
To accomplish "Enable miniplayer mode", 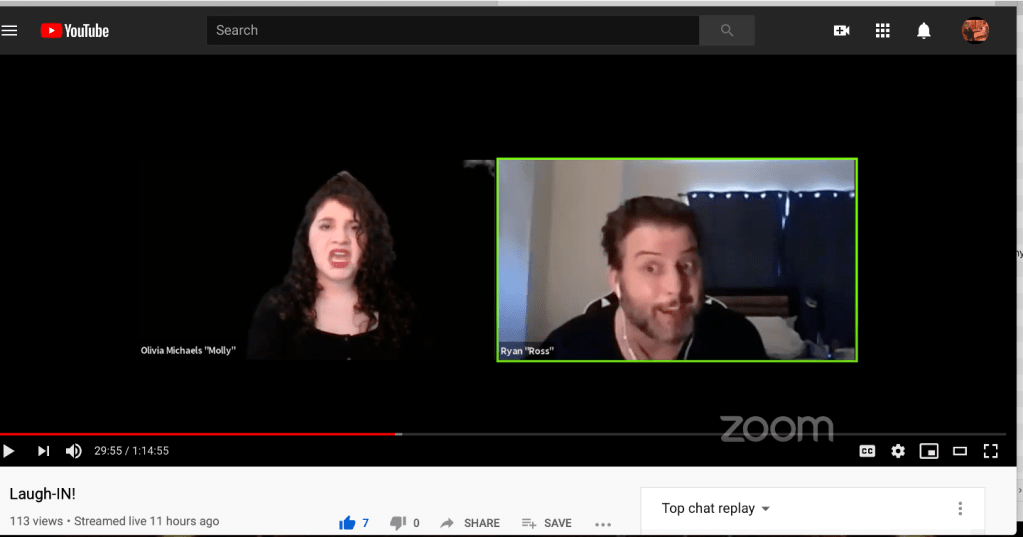I will (x=929, y=451).
